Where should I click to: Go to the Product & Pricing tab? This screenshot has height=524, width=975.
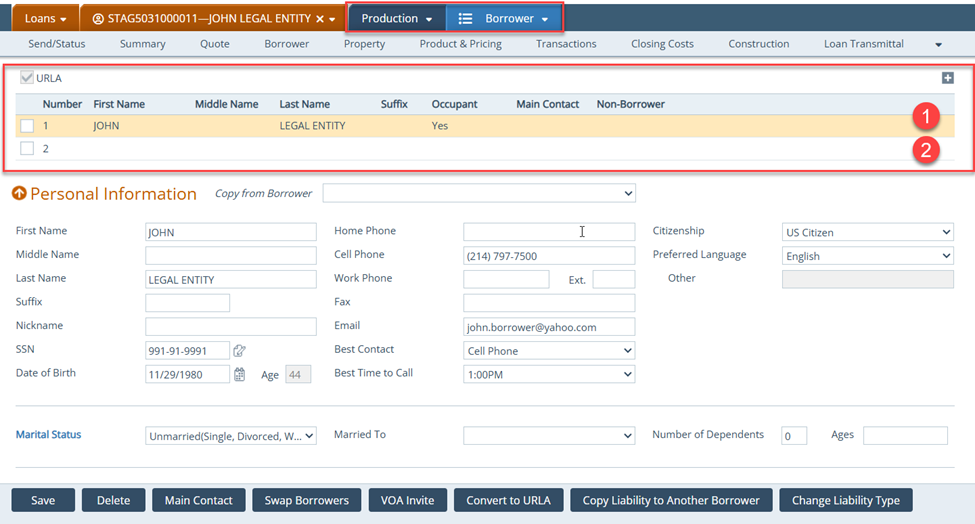click(460, 44)
